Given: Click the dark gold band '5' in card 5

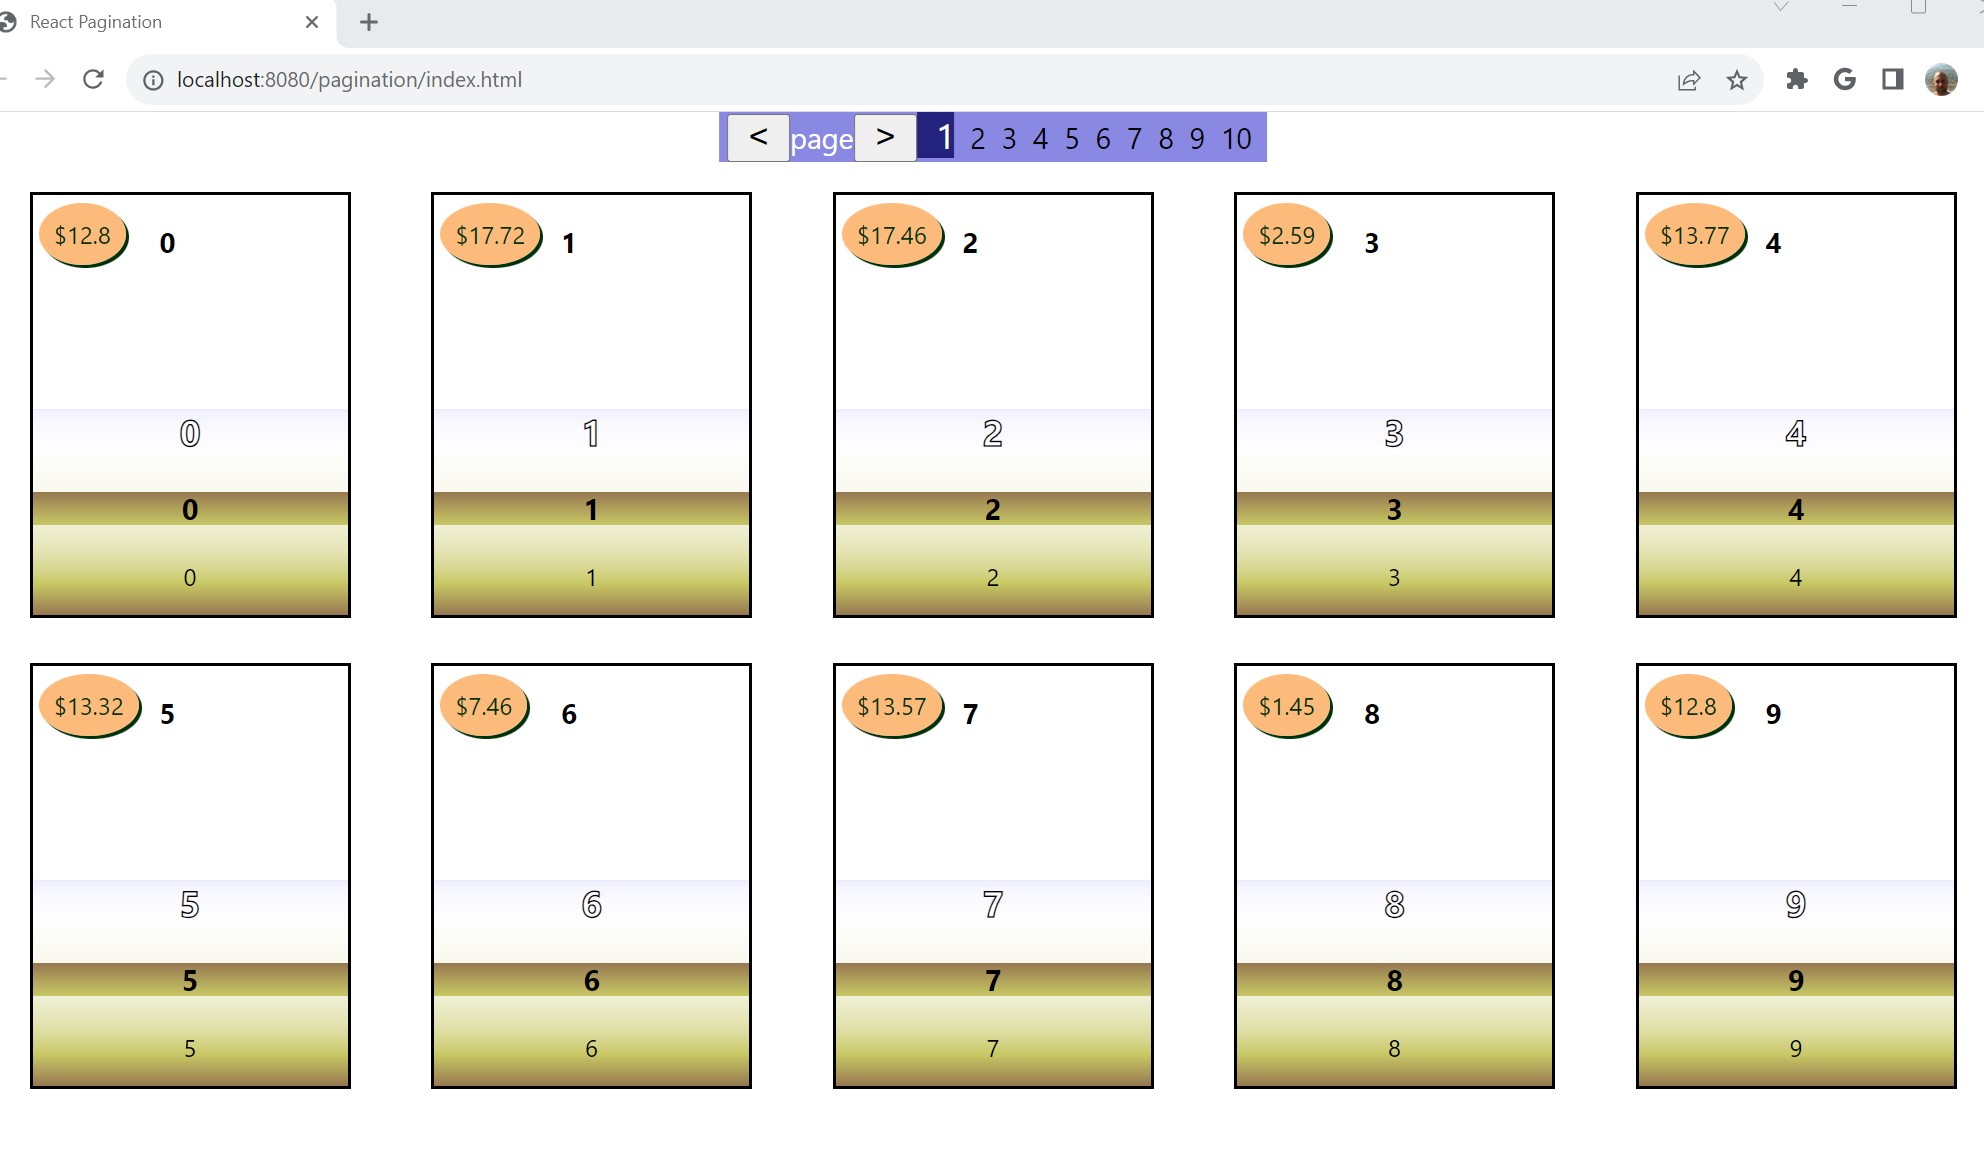Looking at the screenshot, I should (x=190, y=981).
